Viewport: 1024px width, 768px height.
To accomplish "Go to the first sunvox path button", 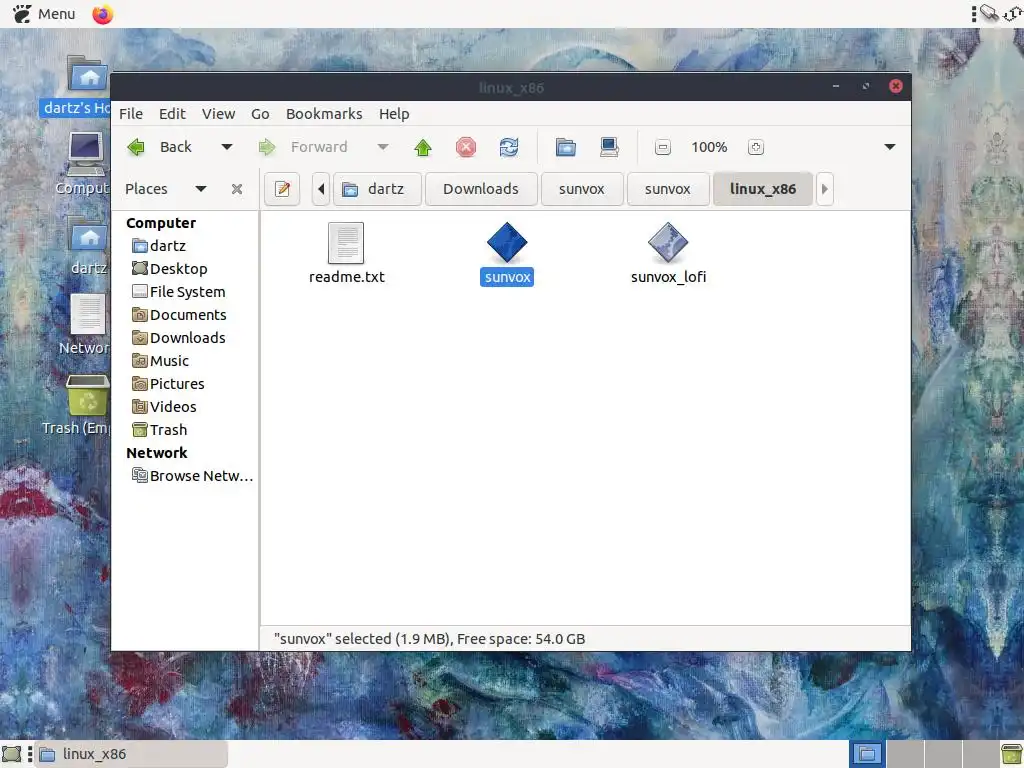I will pos(582,189).
